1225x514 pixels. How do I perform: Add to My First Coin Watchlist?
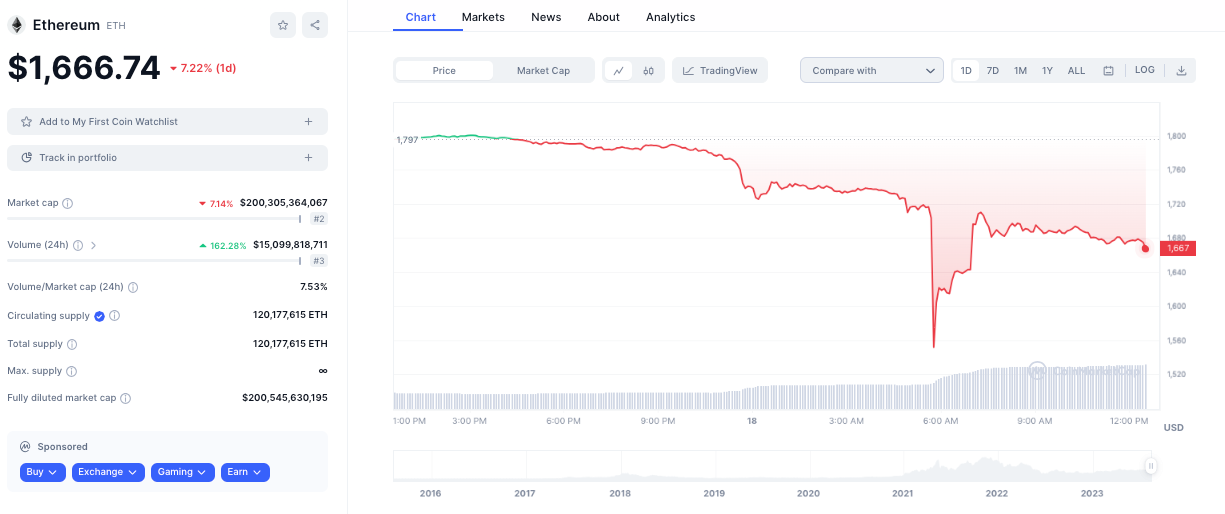click(x=167, y=122)
